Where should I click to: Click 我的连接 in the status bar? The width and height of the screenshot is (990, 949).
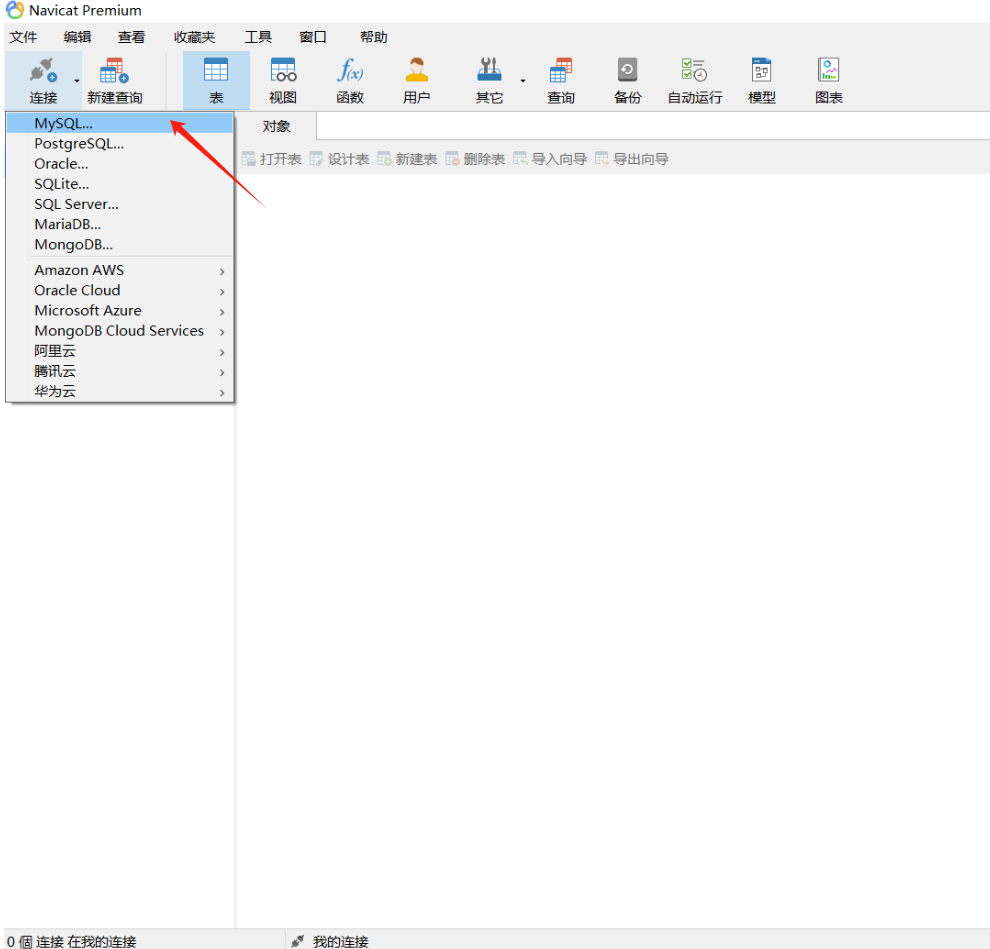click(x=340, y=941)
